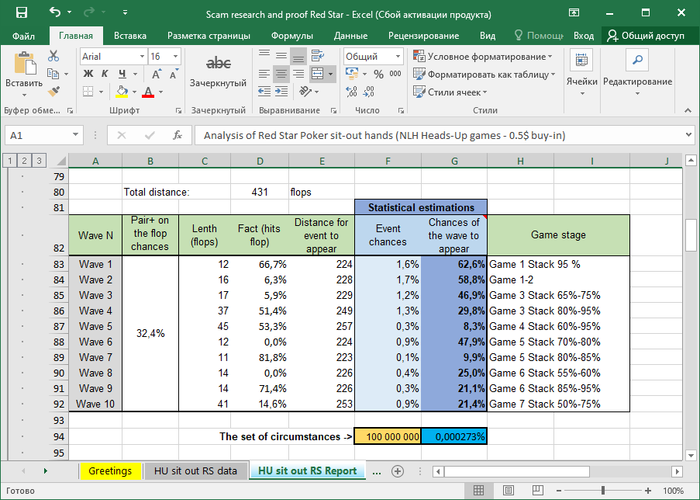Decrease font size with the smaller A
The width and height of the screenshot is (700, 500).
tap(173, 74)
